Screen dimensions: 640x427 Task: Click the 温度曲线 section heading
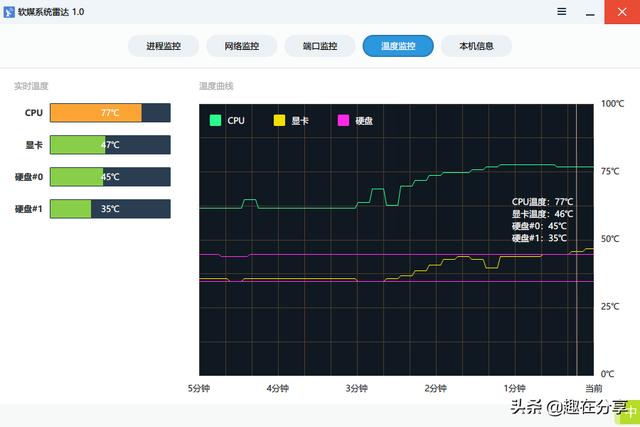[216, 86]
